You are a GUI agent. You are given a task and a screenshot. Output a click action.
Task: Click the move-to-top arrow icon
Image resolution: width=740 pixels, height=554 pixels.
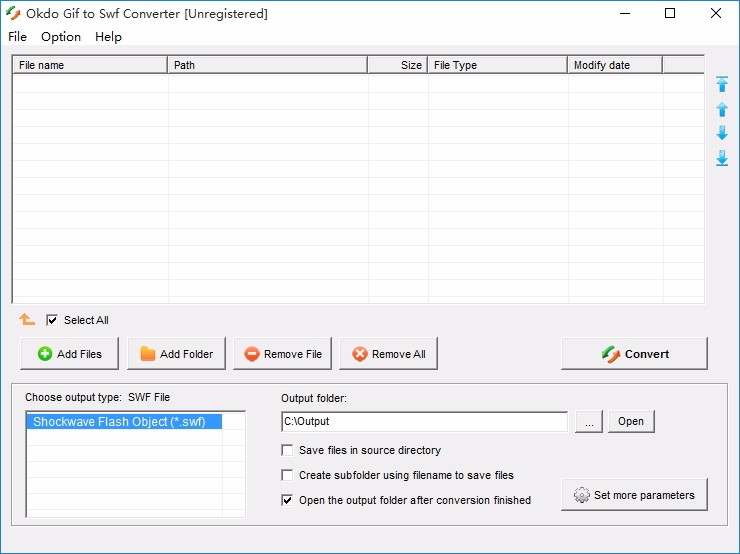[722, 84]
